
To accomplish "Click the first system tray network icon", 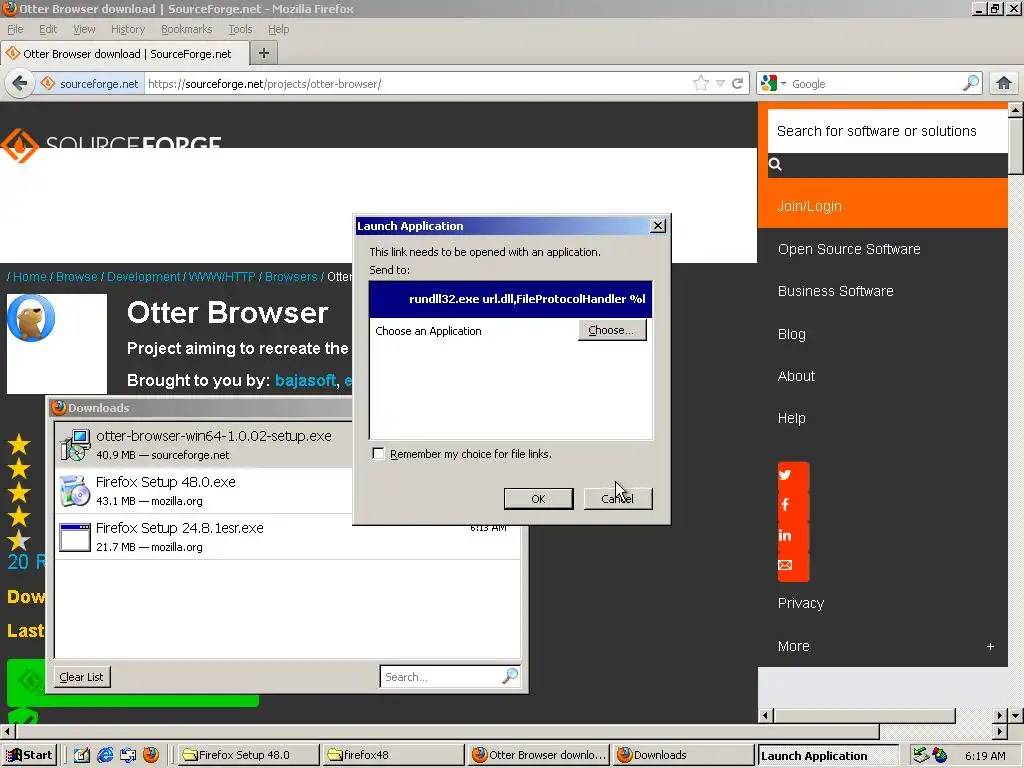I will pos(921,755).
